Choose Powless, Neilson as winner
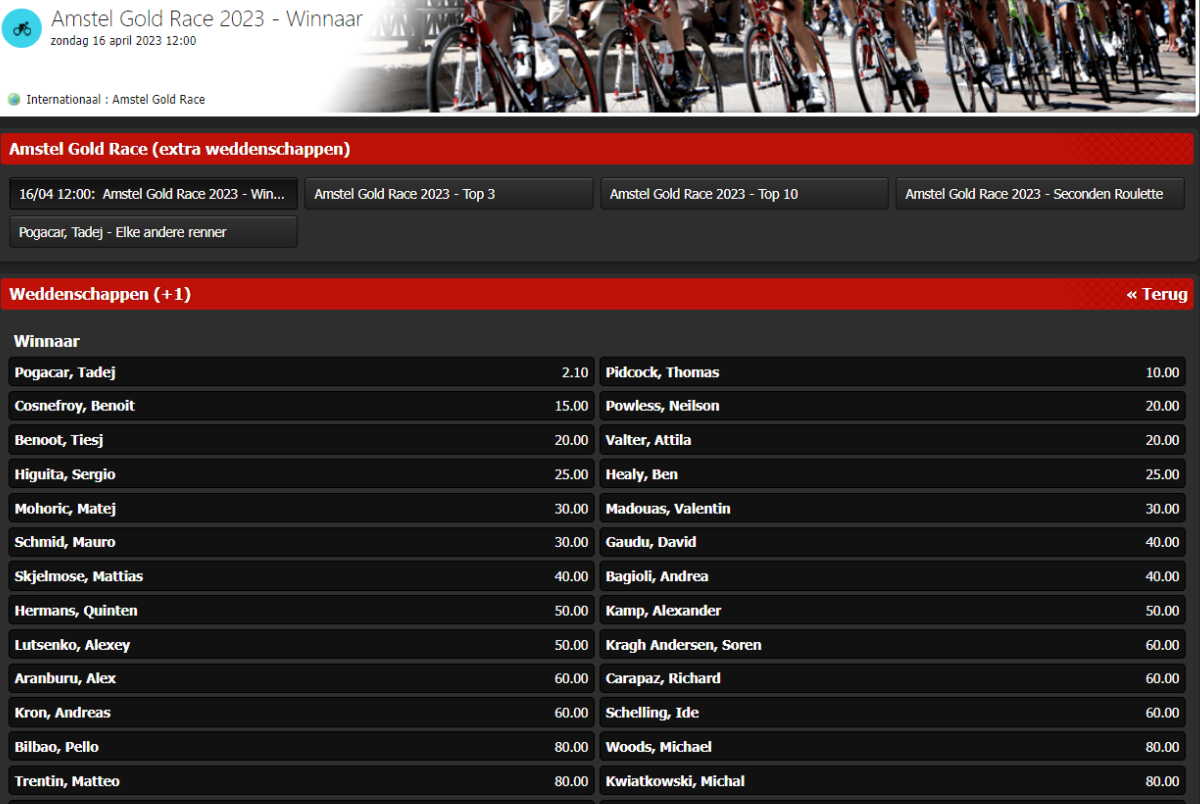Viewport: 1200px width, 804px height. (892, 406)
